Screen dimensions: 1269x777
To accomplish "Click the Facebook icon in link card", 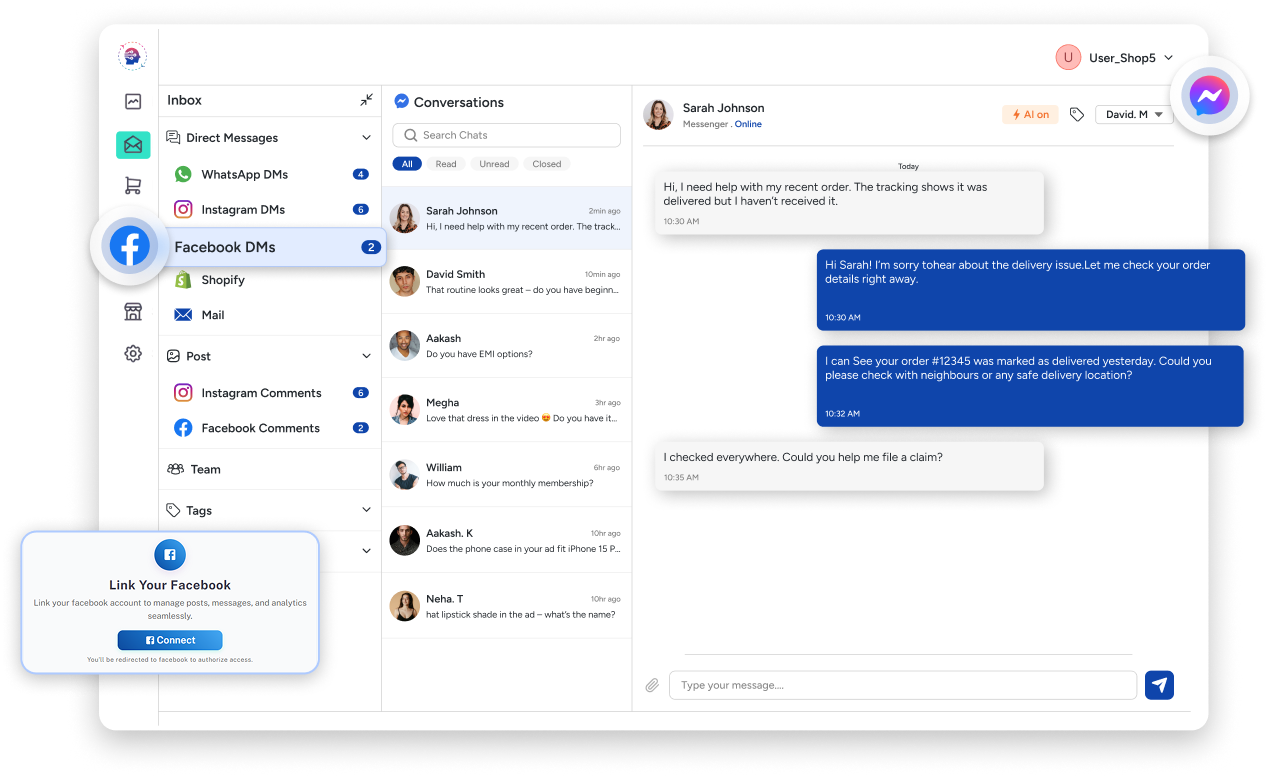I will pyautogui.click(x=170, y=554).
